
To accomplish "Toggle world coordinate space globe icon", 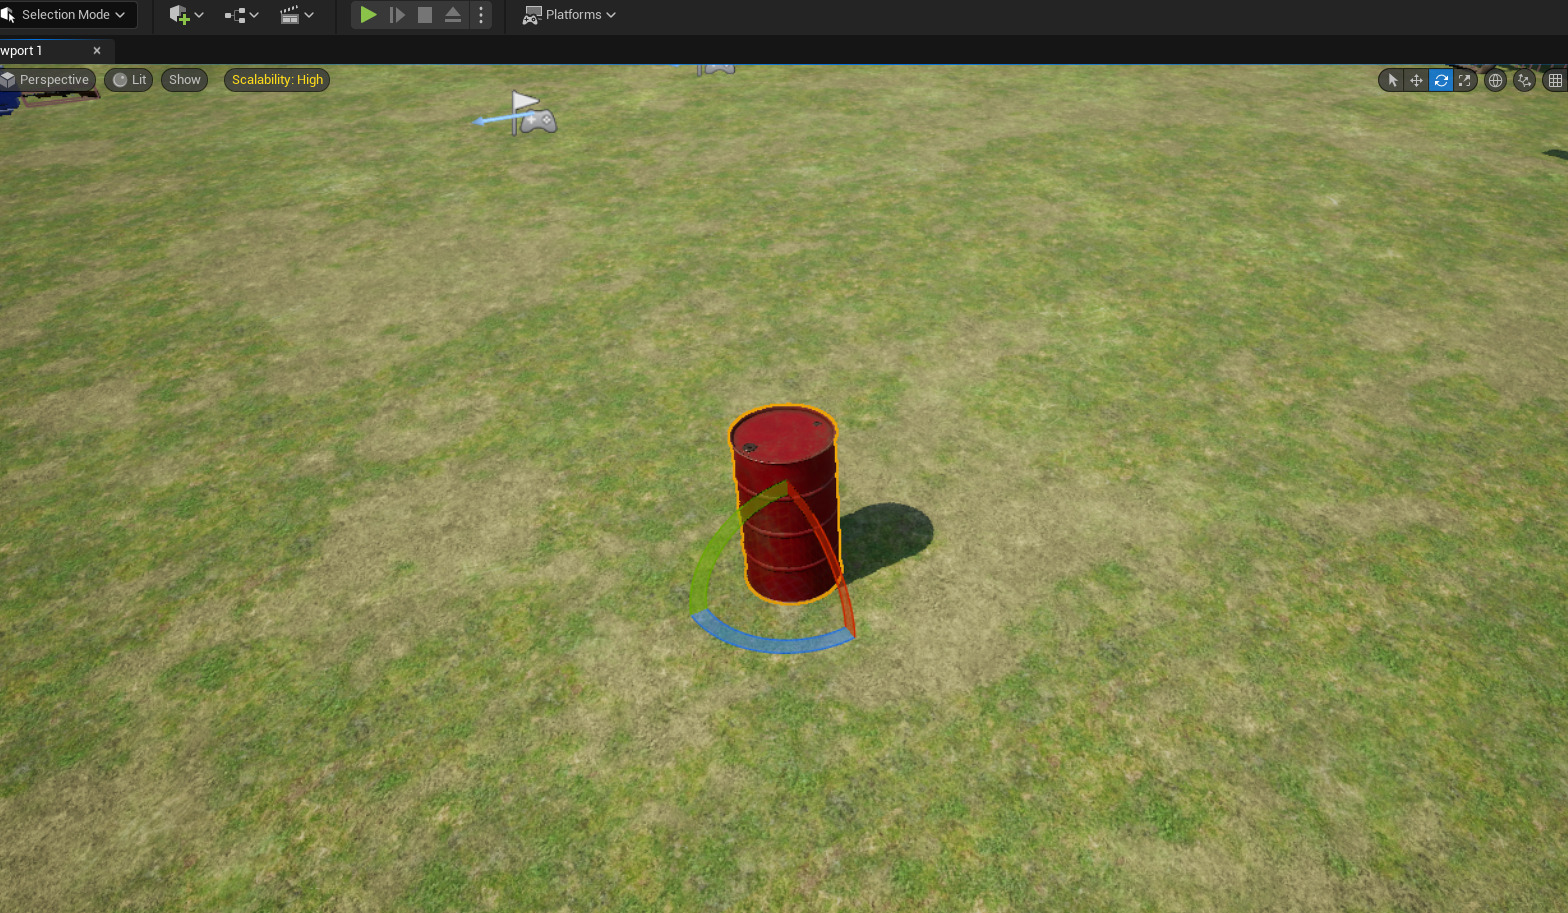I will (x=1495, y=81).
